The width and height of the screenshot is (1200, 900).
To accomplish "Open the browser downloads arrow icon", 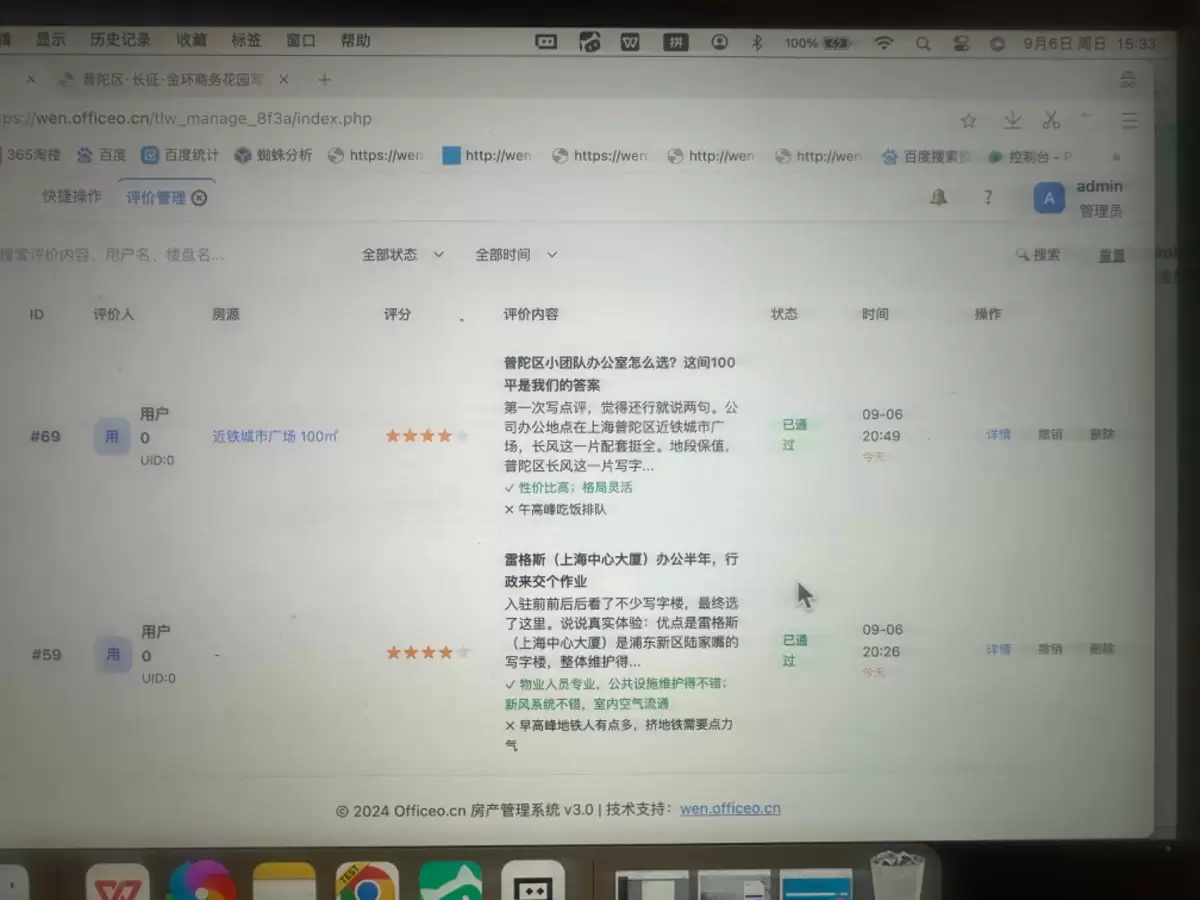I will click(x=1012, y=120).
